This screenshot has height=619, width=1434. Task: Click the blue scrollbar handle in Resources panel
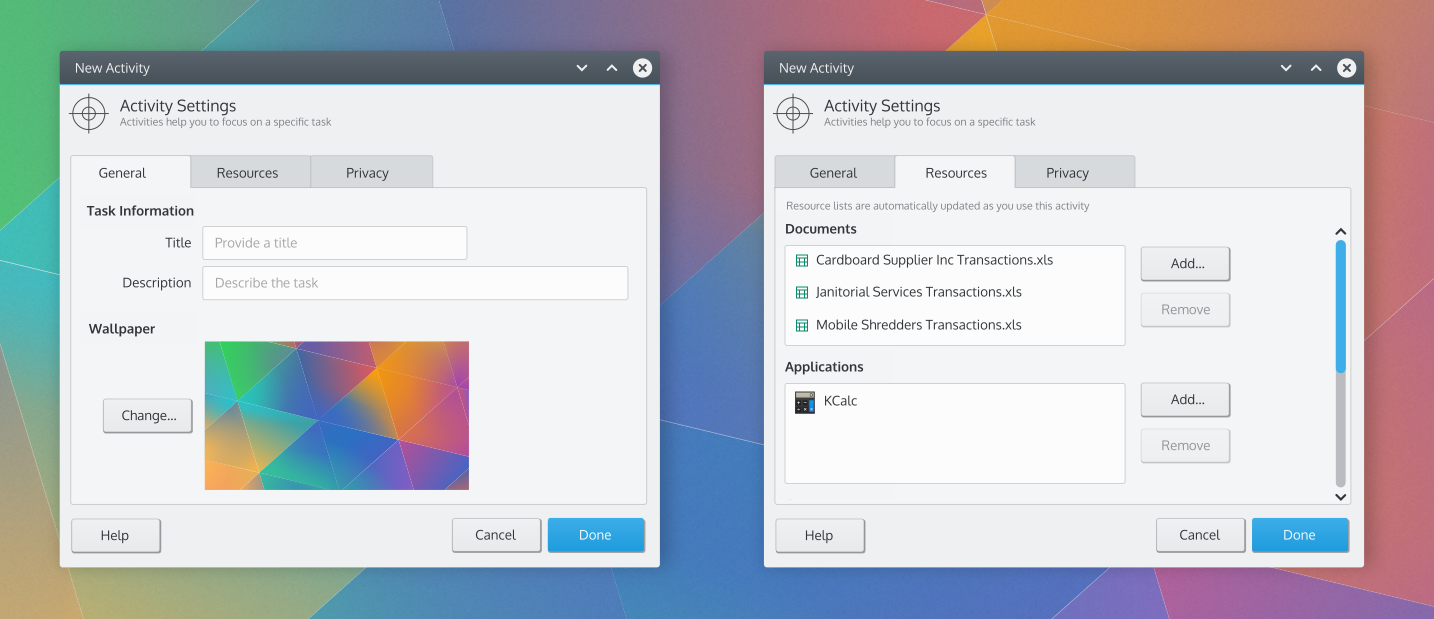coord(1341,305)
